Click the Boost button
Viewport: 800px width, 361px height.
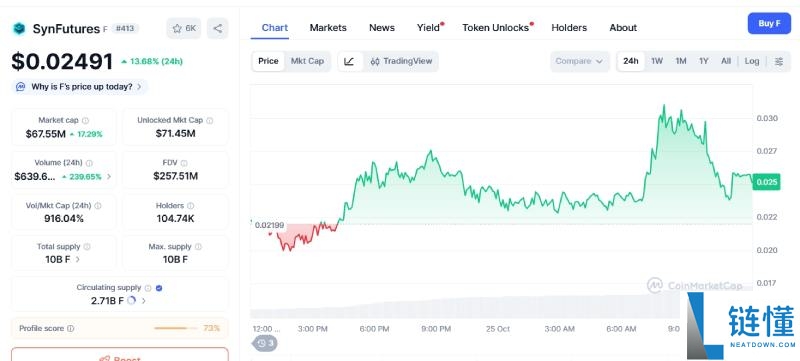click(120, 355)
